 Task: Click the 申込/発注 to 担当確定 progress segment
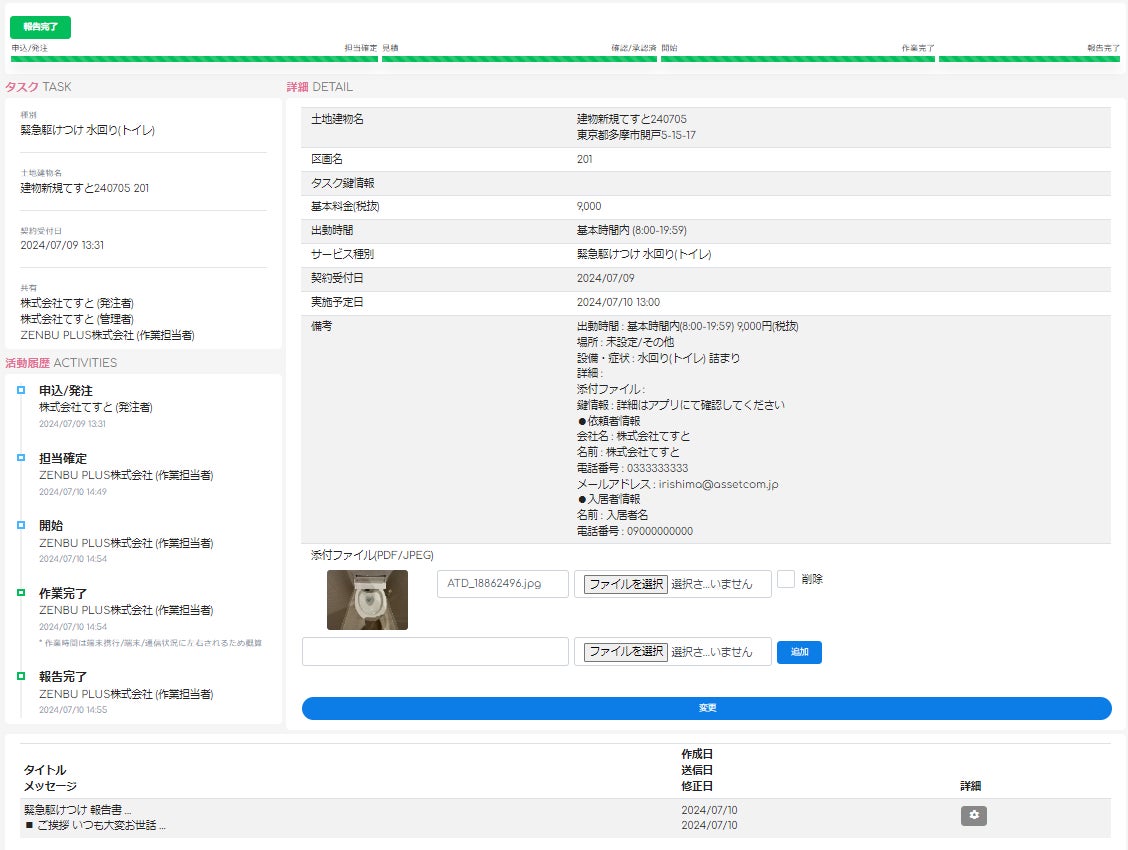tap(194, 59)
